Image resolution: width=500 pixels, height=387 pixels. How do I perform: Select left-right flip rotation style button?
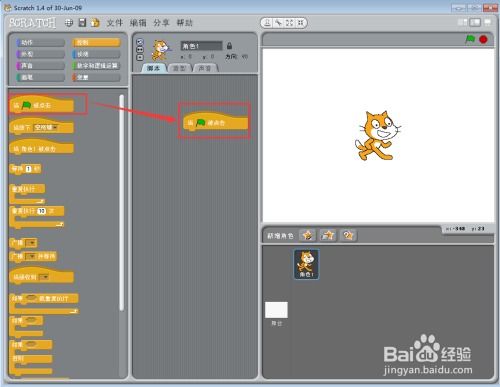[140, 50]
